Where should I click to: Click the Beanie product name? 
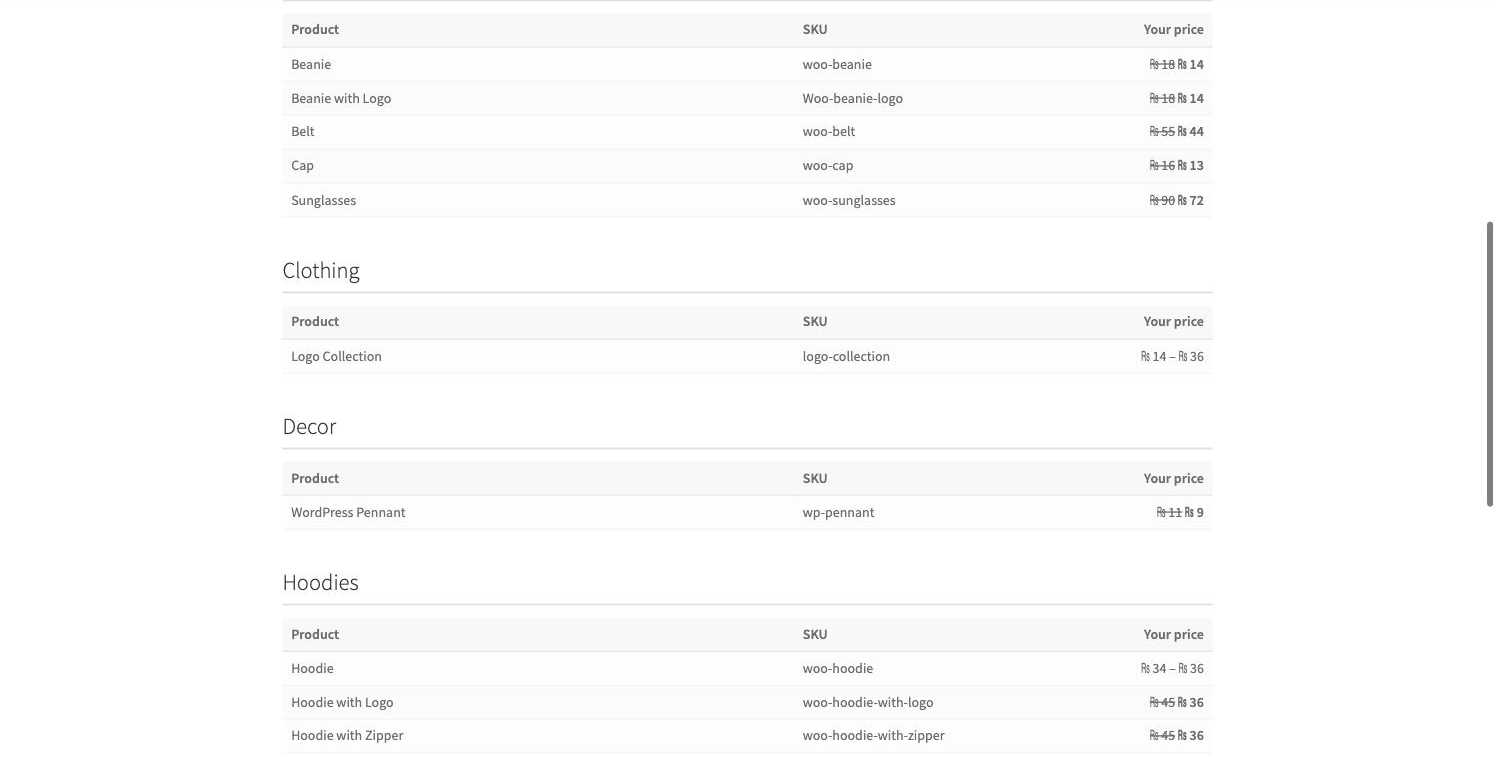pyautogui.click(x=310, y=64)
